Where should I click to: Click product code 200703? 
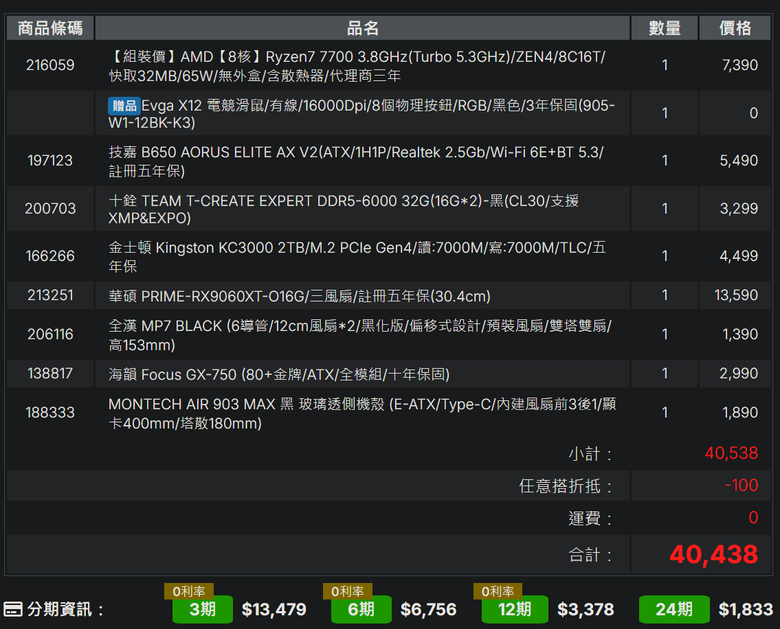point(50,209)
